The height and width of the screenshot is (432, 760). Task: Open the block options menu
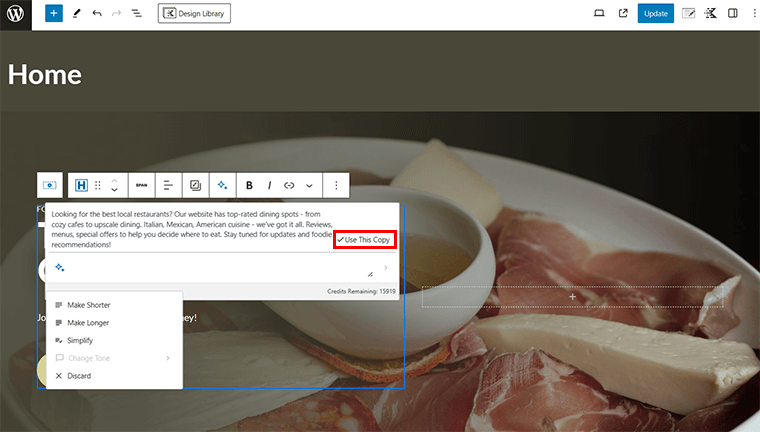[336, 185]
